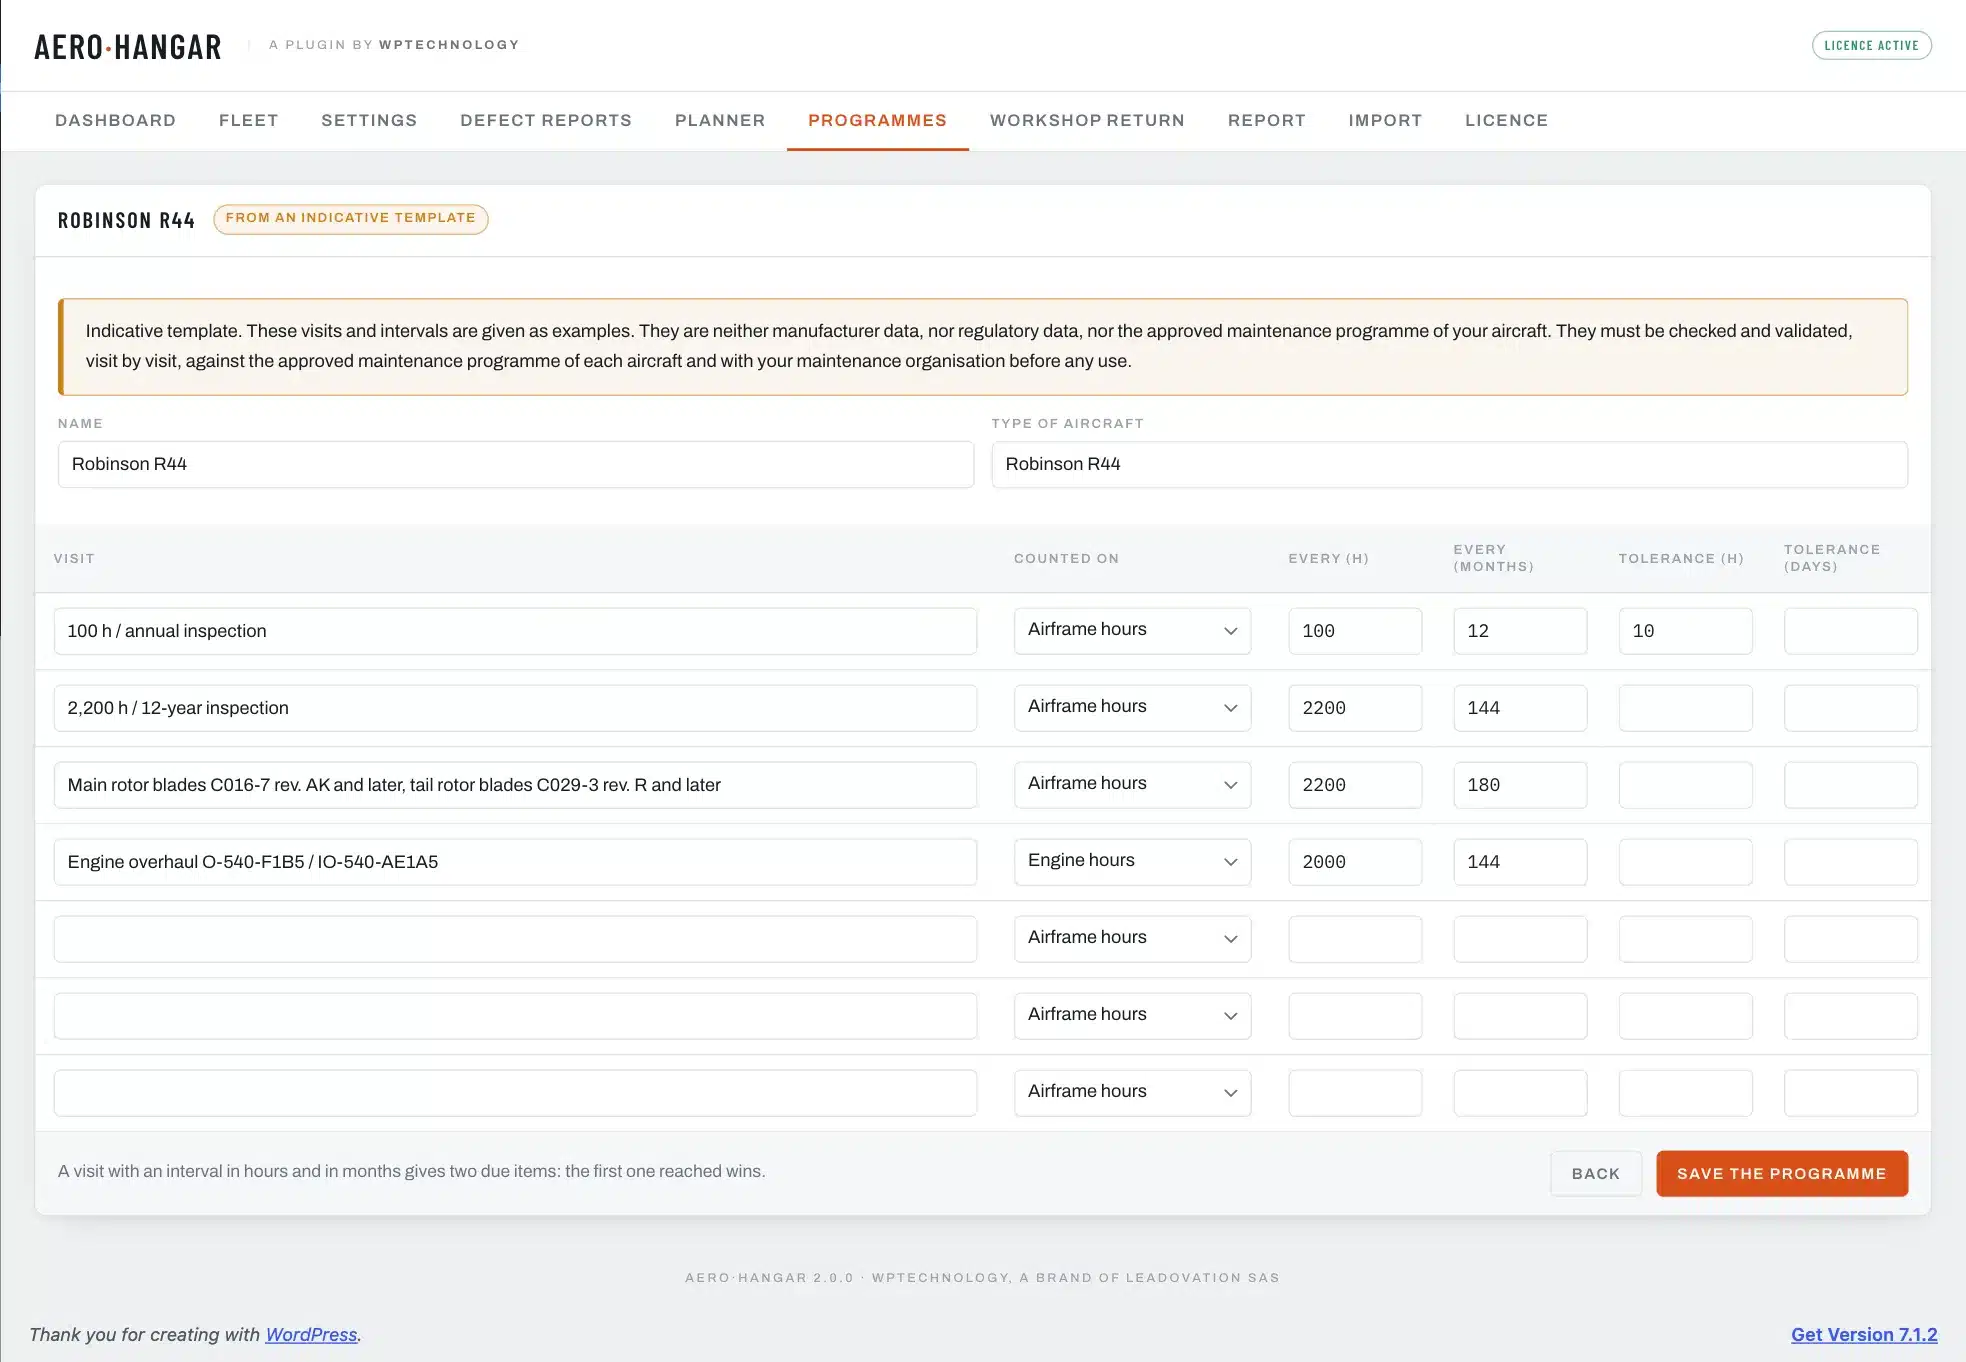Click the second empty visit name field
Screen dimensions: 1966x1362
[515, 1016]
